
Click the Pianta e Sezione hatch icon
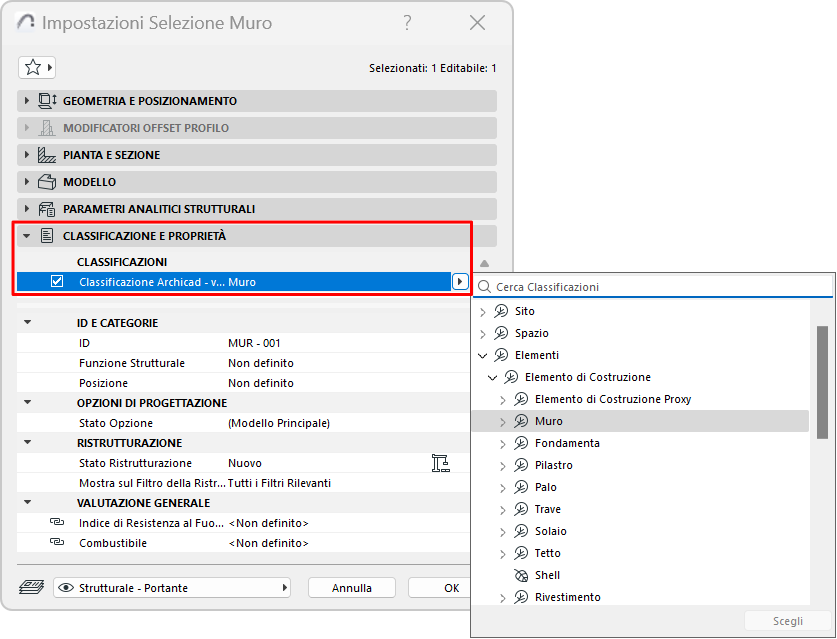coord(47,155)
